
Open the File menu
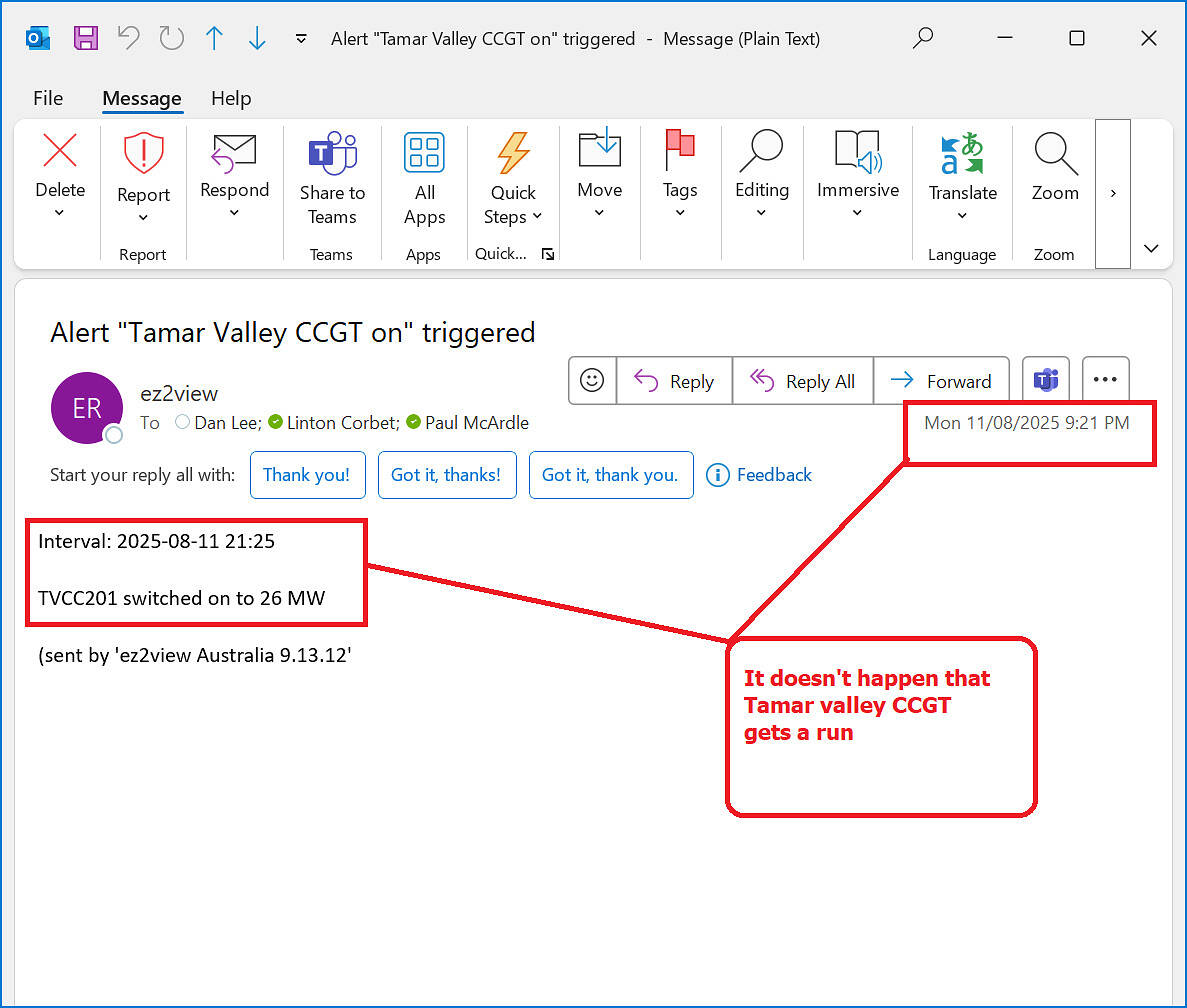(x=48, y=98)
